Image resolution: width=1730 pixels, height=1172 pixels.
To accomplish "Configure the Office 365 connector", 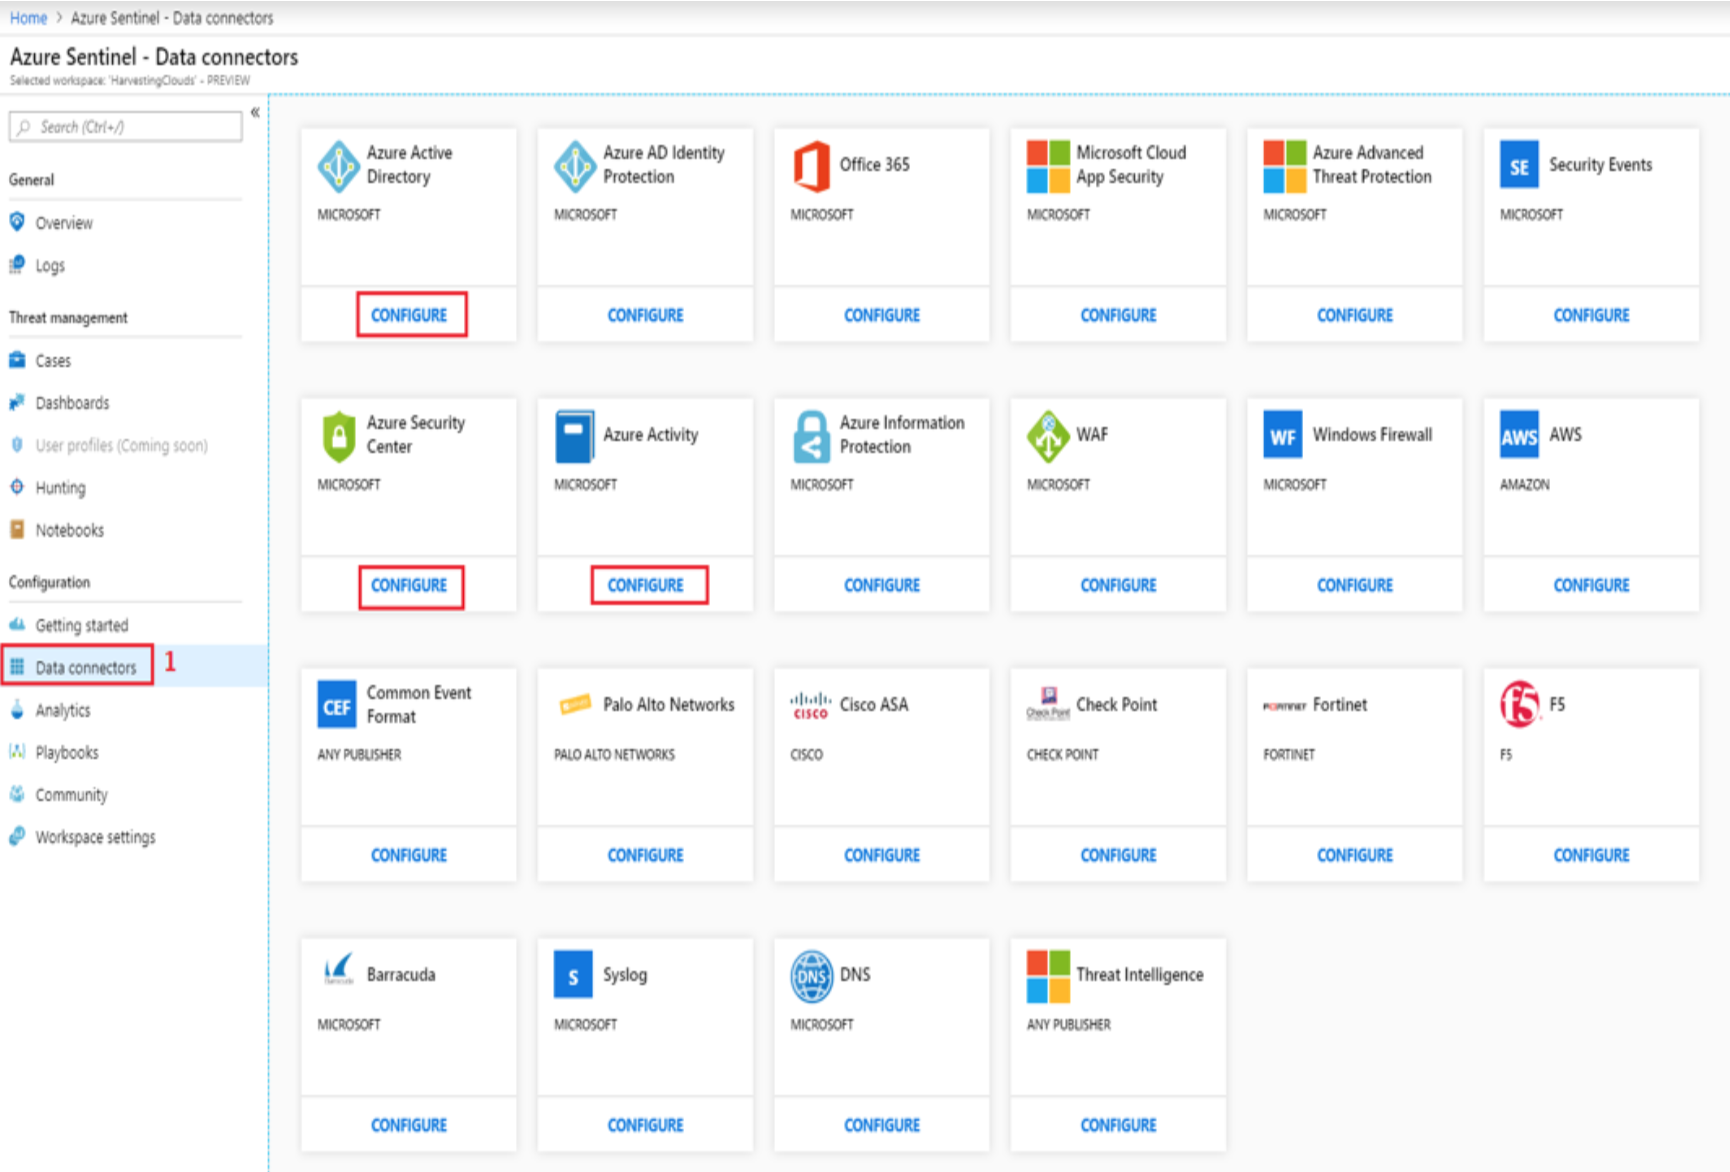I will 882,315.
